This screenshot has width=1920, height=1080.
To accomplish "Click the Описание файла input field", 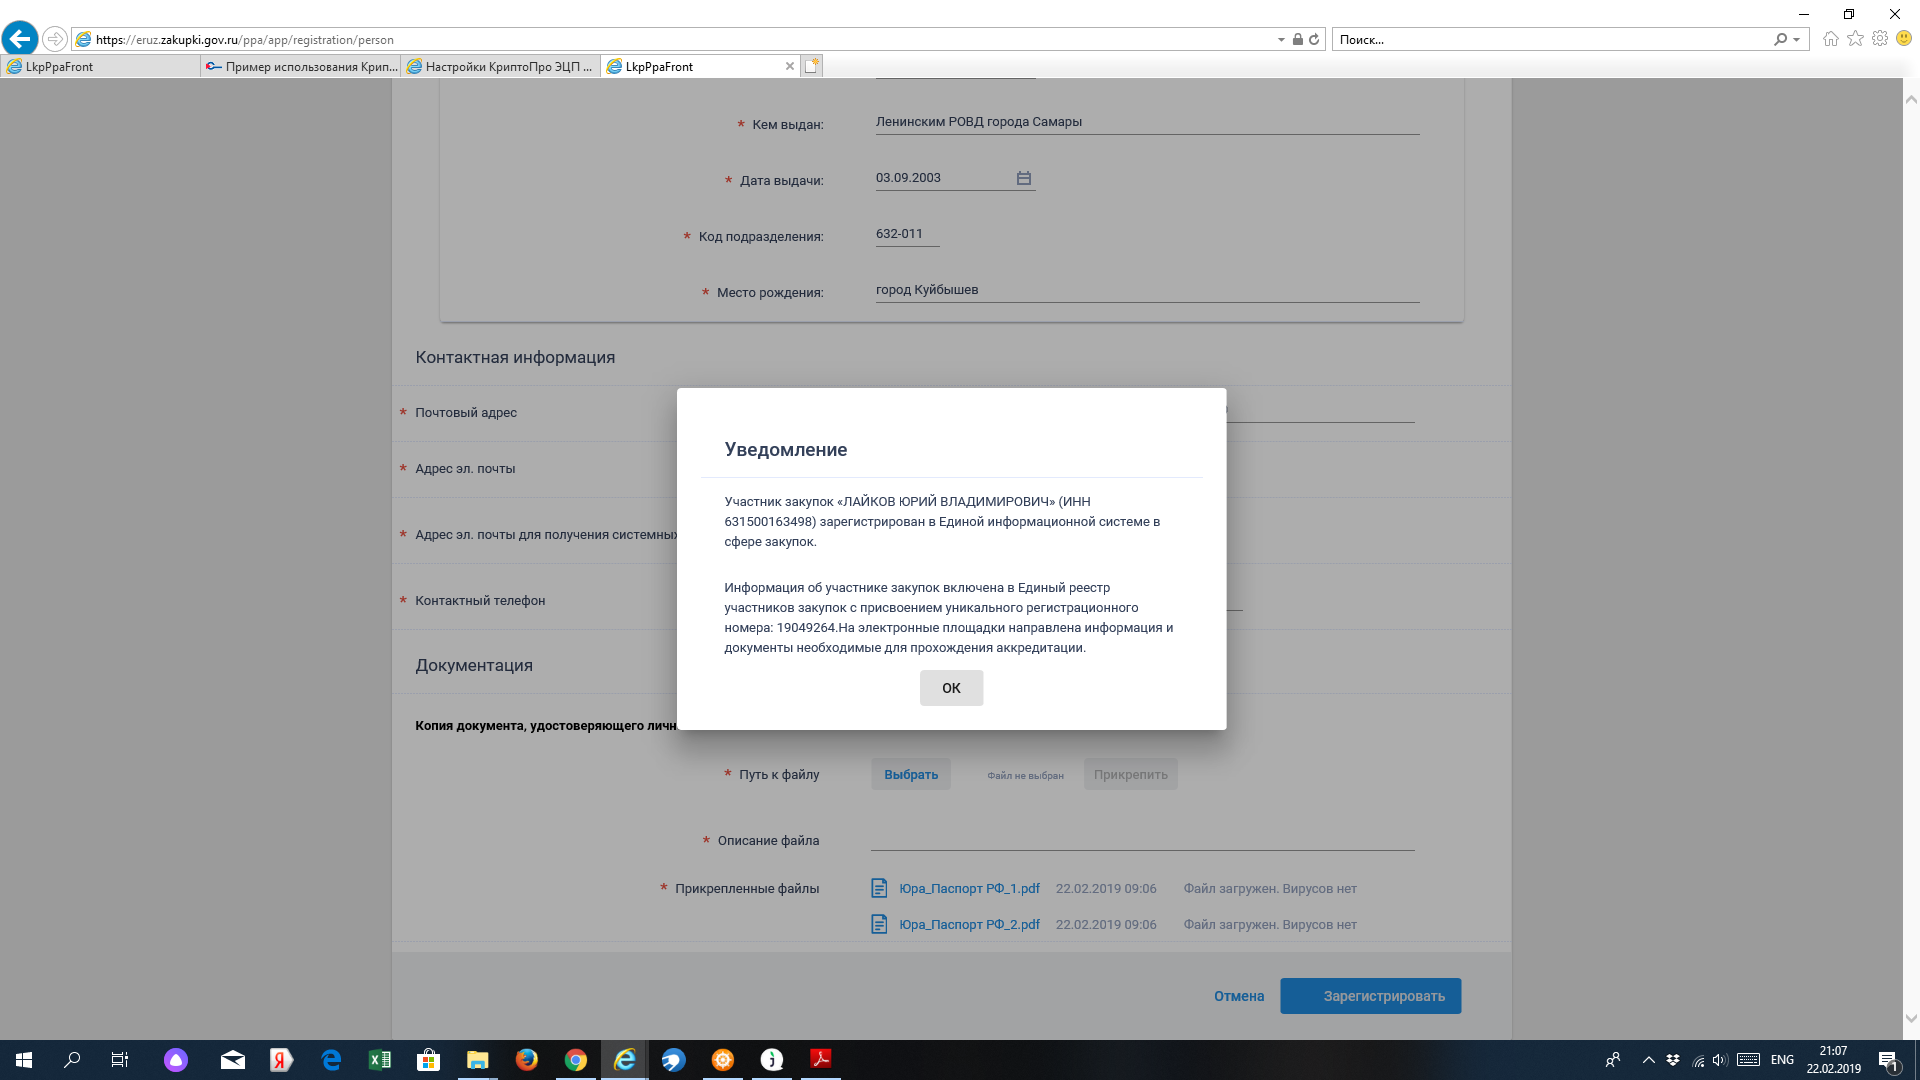I will point(1141,838).
